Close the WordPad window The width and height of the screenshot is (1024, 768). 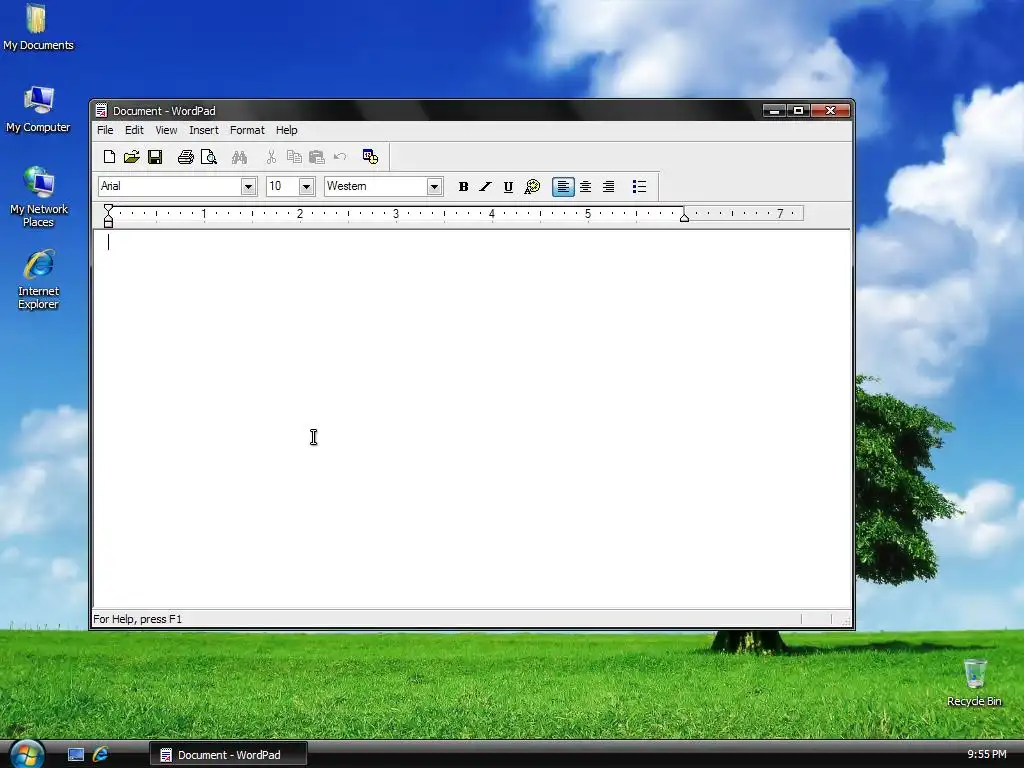830,110
